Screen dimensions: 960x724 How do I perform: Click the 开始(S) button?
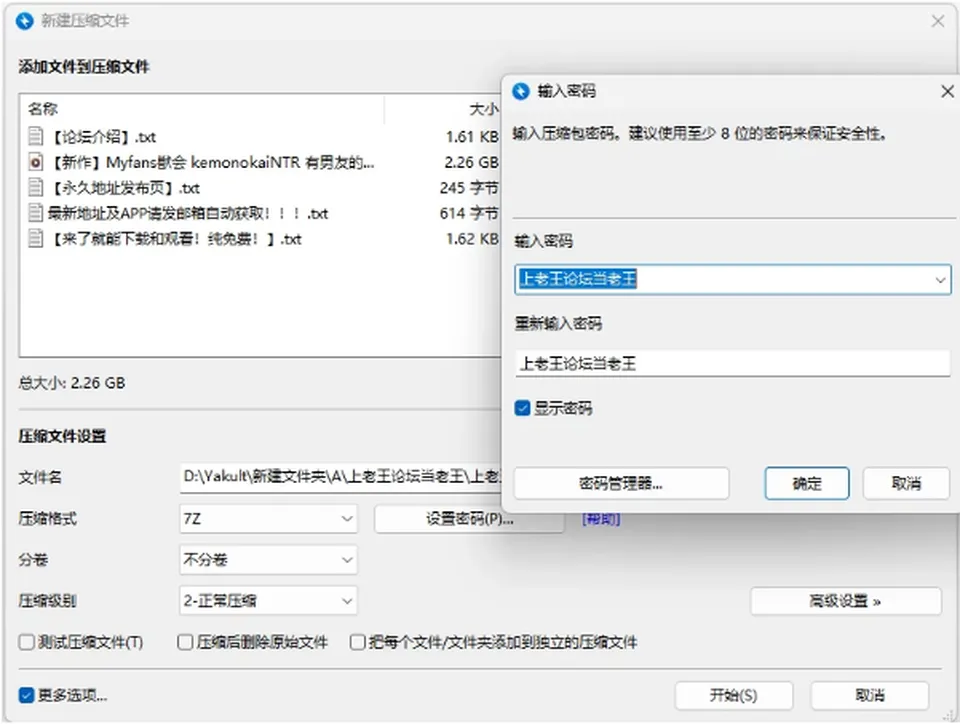click(x=733, y=695)
